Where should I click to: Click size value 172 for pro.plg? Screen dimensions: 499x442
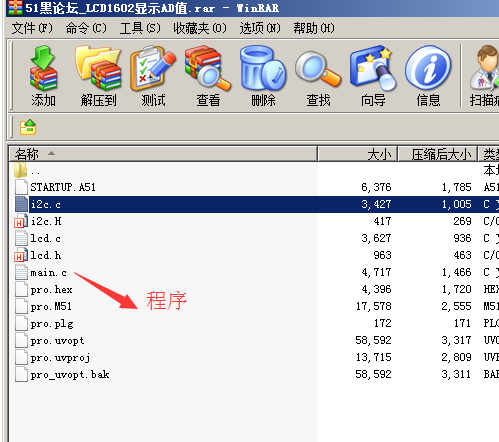382,323
